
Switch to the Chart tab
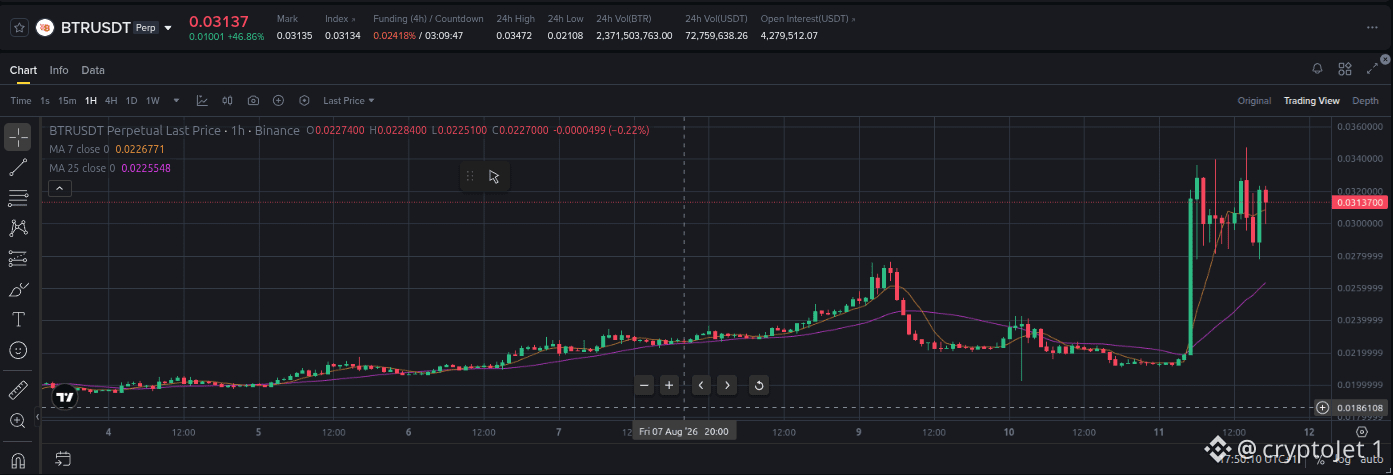23,70
